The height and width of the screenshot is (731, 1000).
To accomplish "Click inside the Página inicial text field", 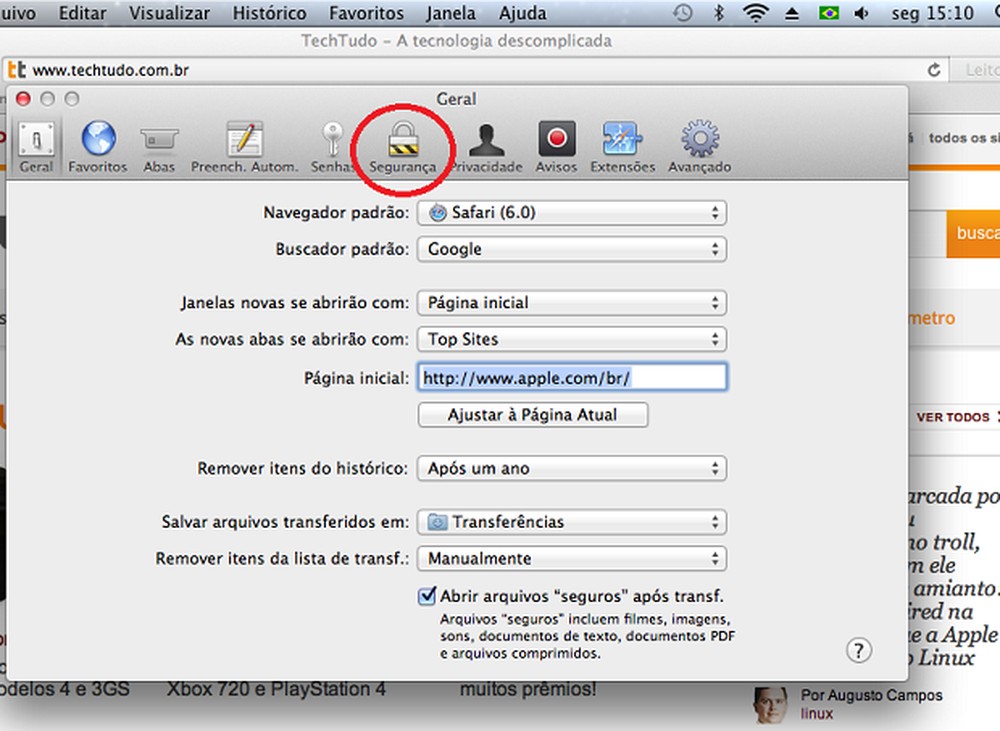I will coord(571,377).
